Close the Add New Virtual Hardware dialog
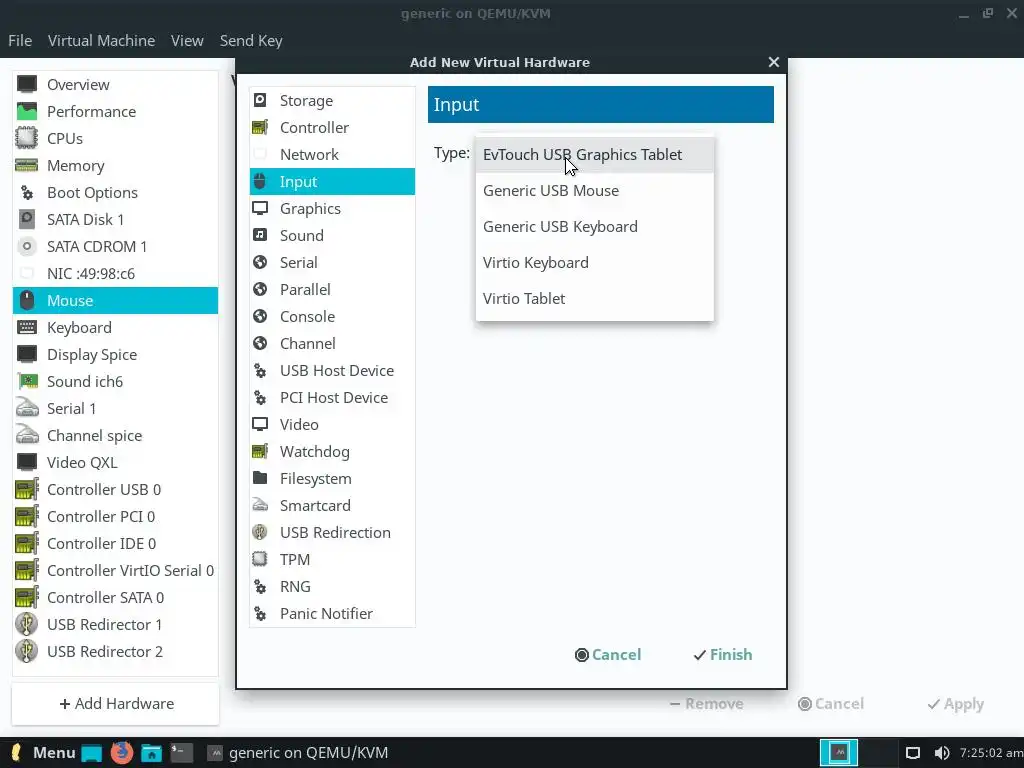 (x=774, y=62)
